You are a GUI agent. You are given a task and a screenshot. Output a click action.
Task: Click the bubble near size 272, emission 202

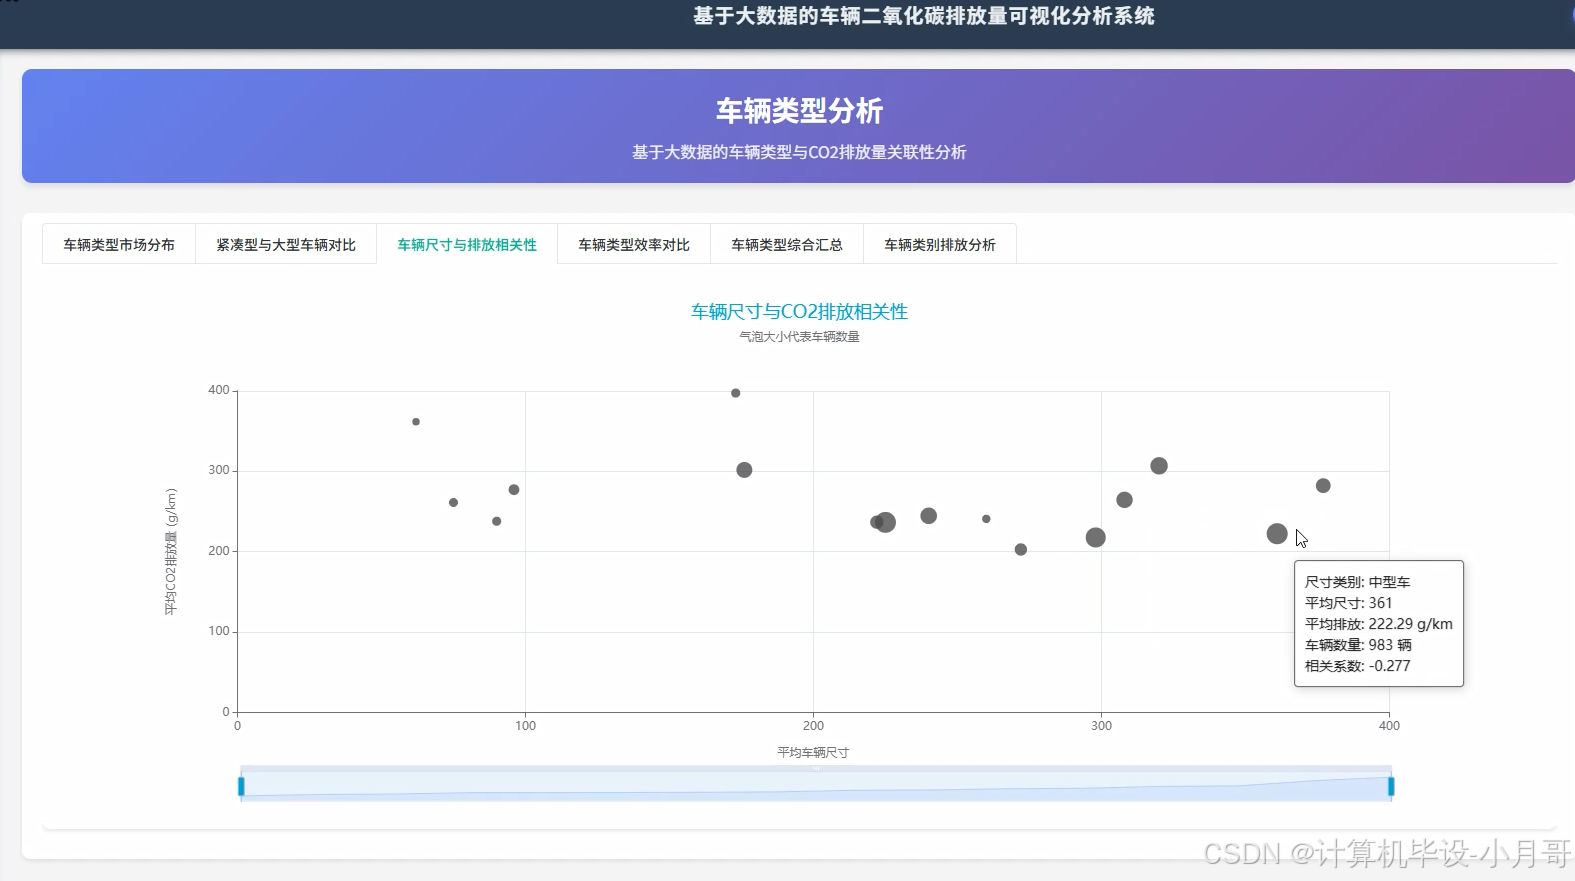click(x=1021, y=550)
